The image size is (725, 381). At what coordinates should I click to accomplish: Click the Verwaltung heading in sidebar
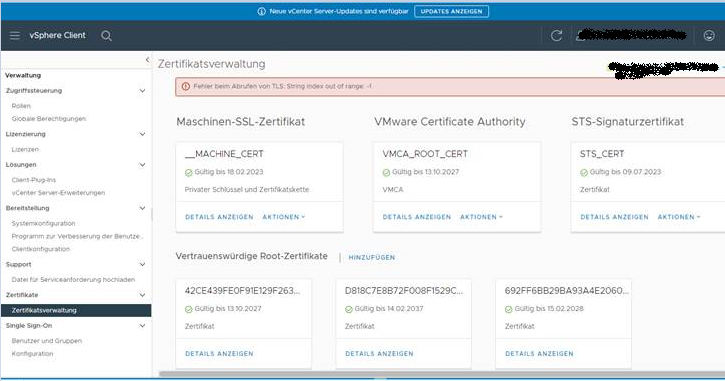(23, 75)
